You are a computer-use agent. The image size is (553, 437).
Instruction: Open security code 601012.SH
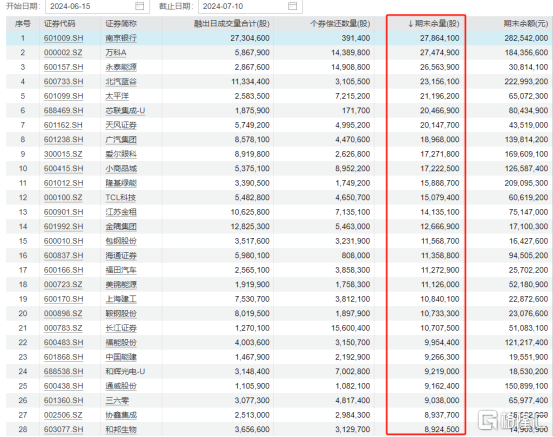click(x=63, y=183)
